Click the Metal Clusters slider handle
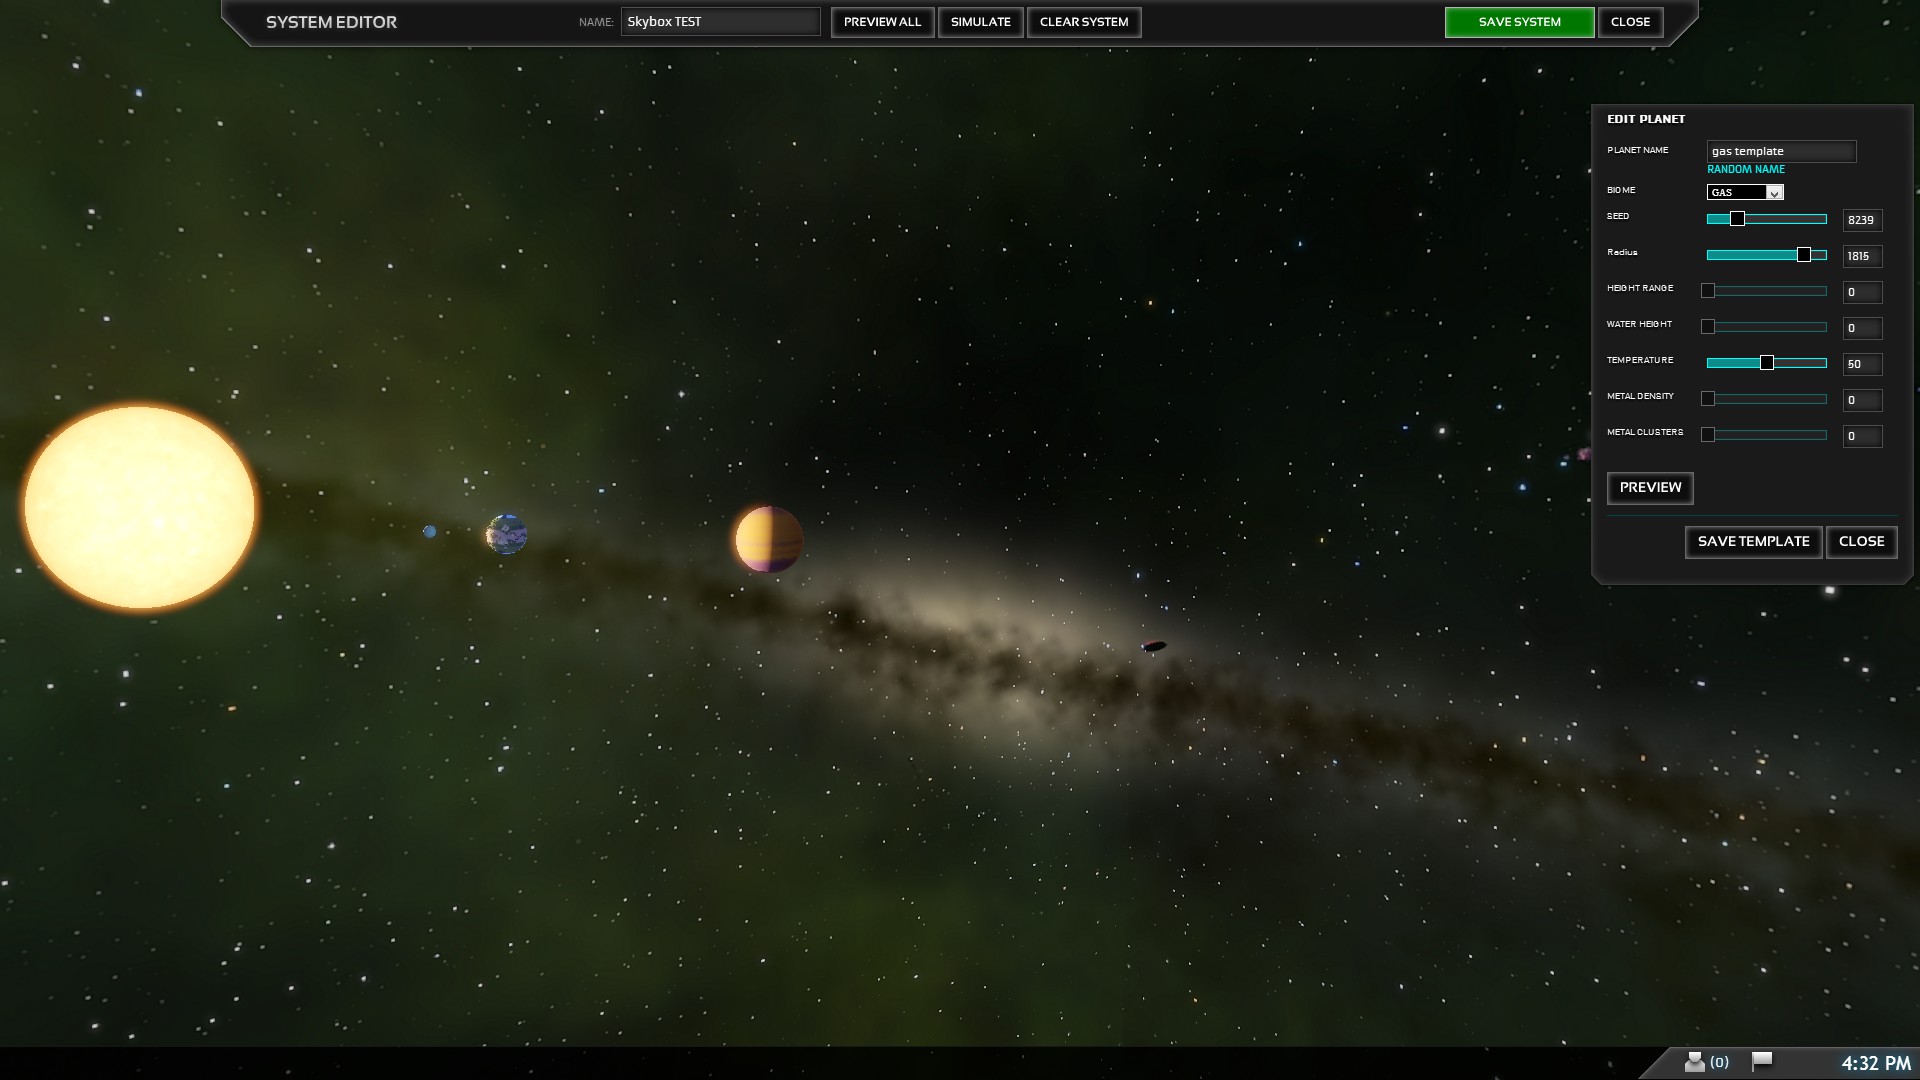Image resolution: width=1920 pixels, height=1080 pixels. click(1708, 435)
